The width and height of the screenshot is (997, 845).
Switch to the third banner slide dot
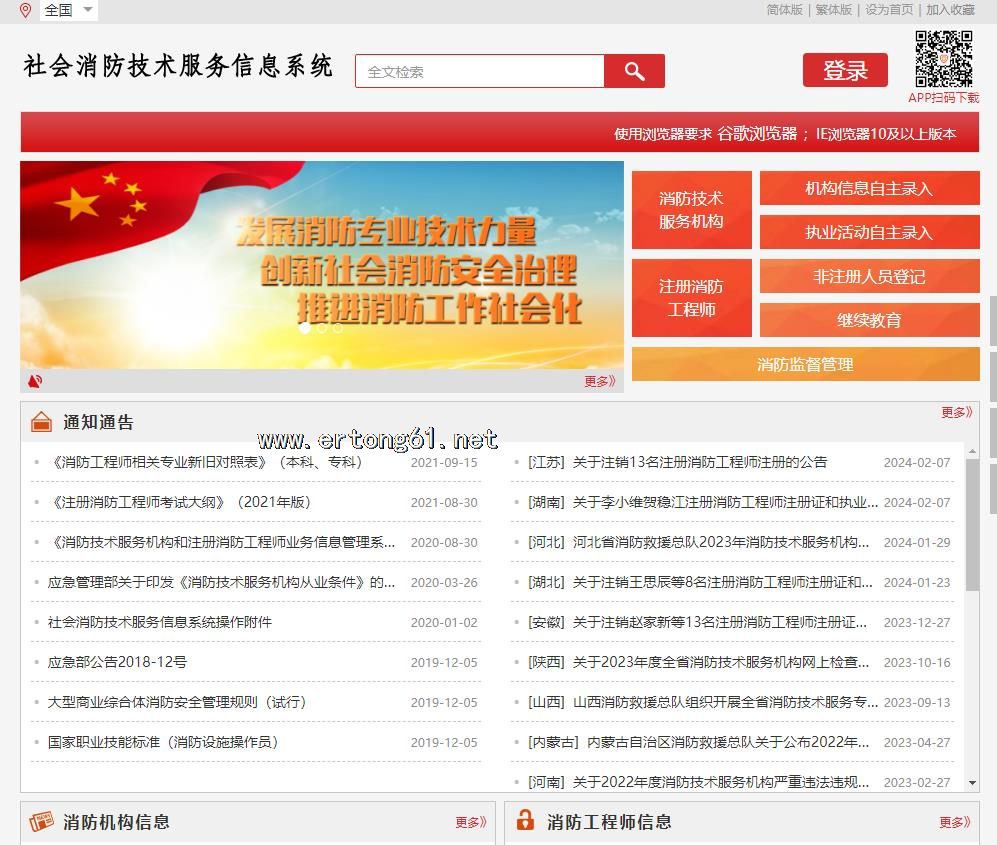point(338,328)
